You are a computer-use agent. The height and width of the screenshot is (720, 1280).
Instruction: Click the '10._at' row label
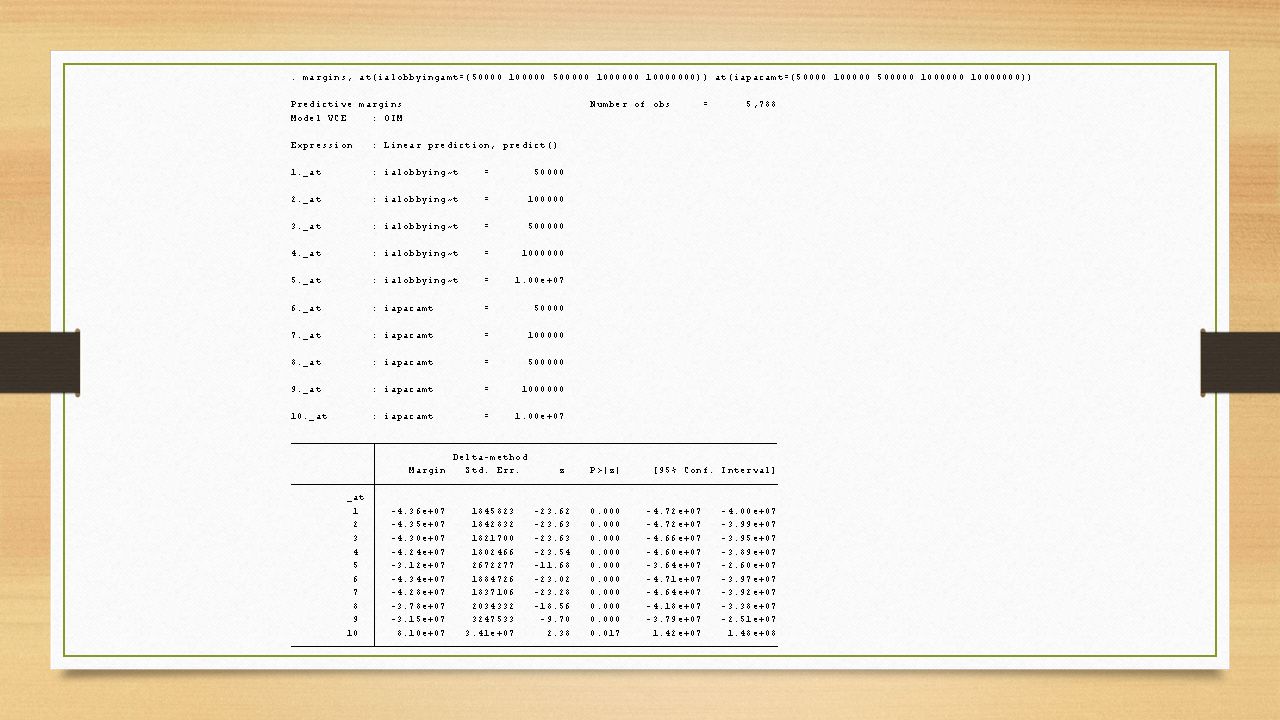point(309,416)
